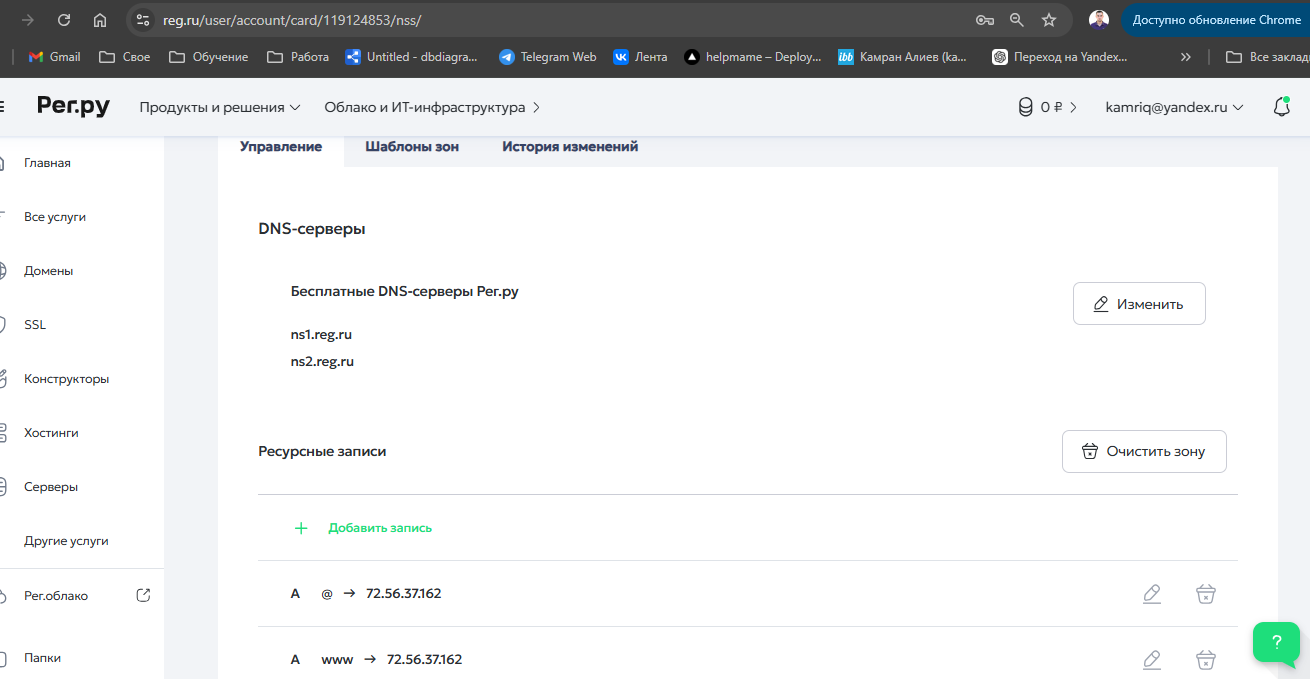Open the green help question button
The image size is (1310, 679).
pos(1276,642)
